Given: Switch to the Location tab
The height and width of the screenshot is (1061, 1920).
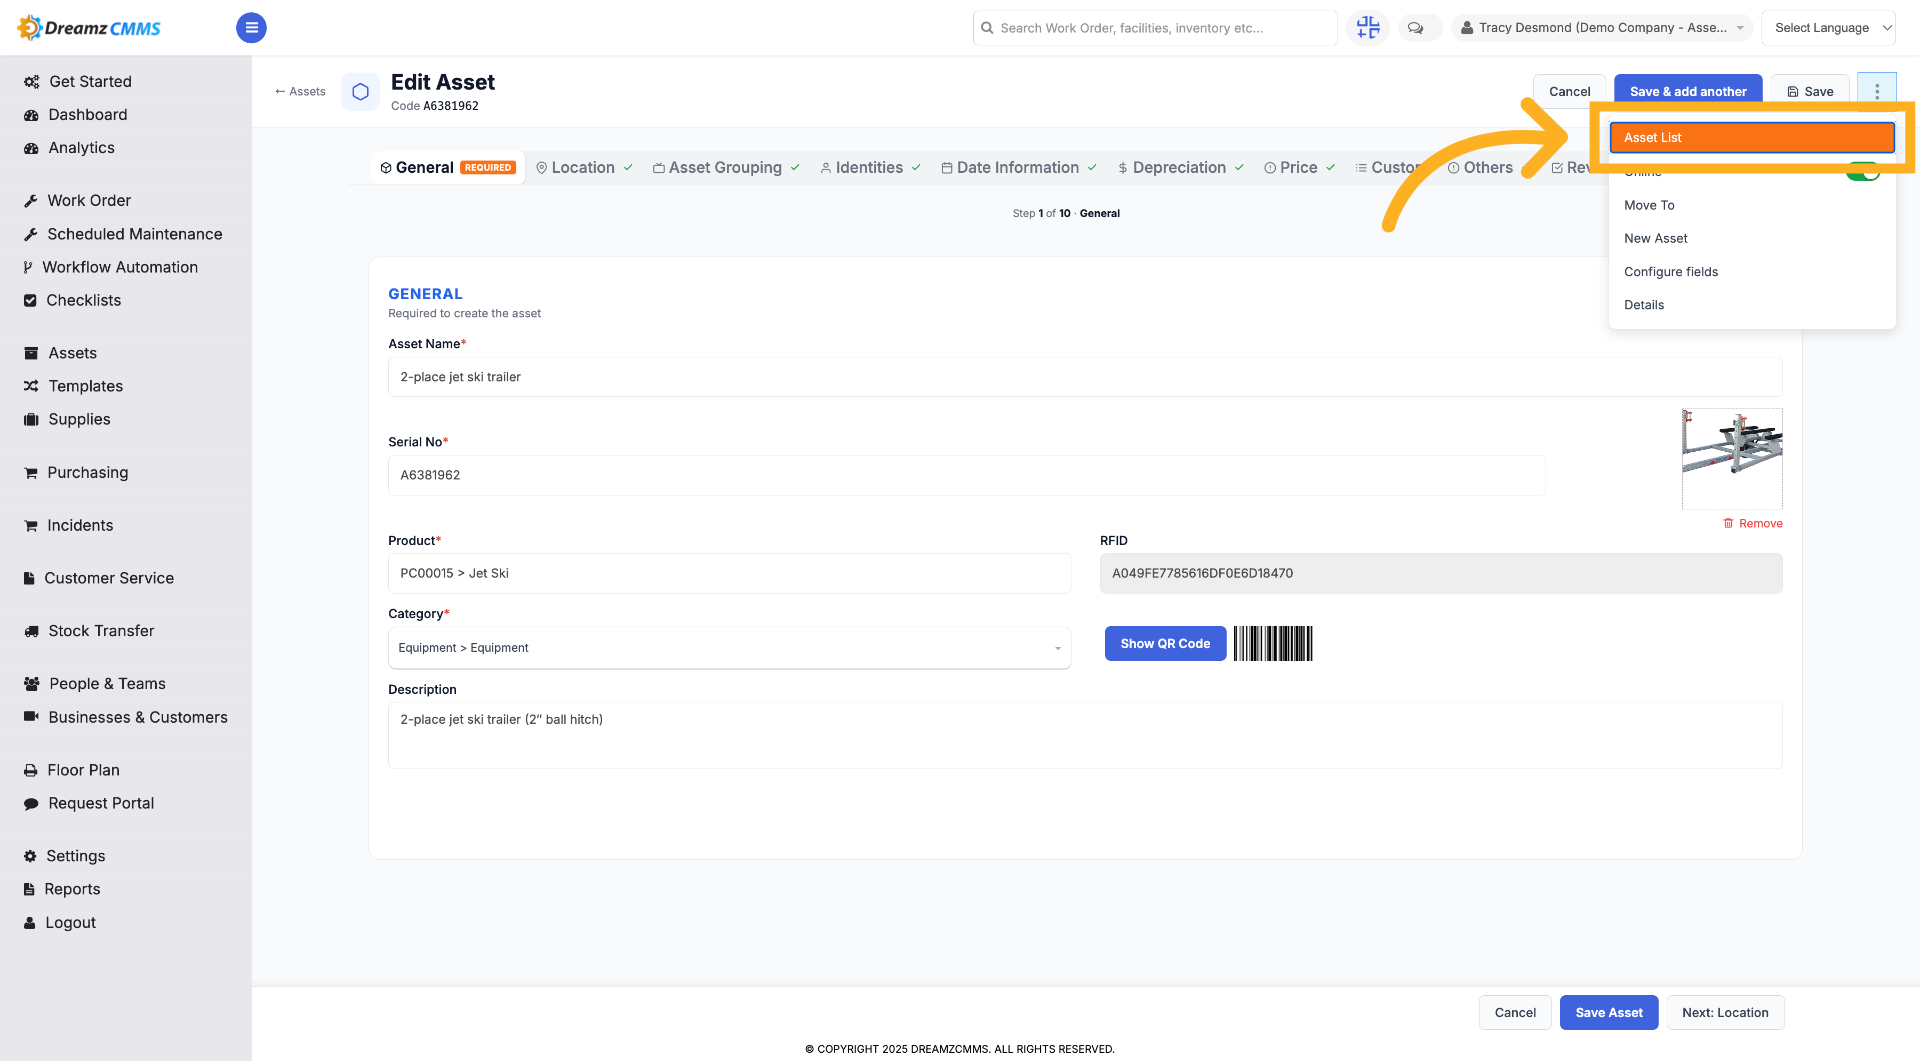Looking at the screenshot, I should pos(584,168).
